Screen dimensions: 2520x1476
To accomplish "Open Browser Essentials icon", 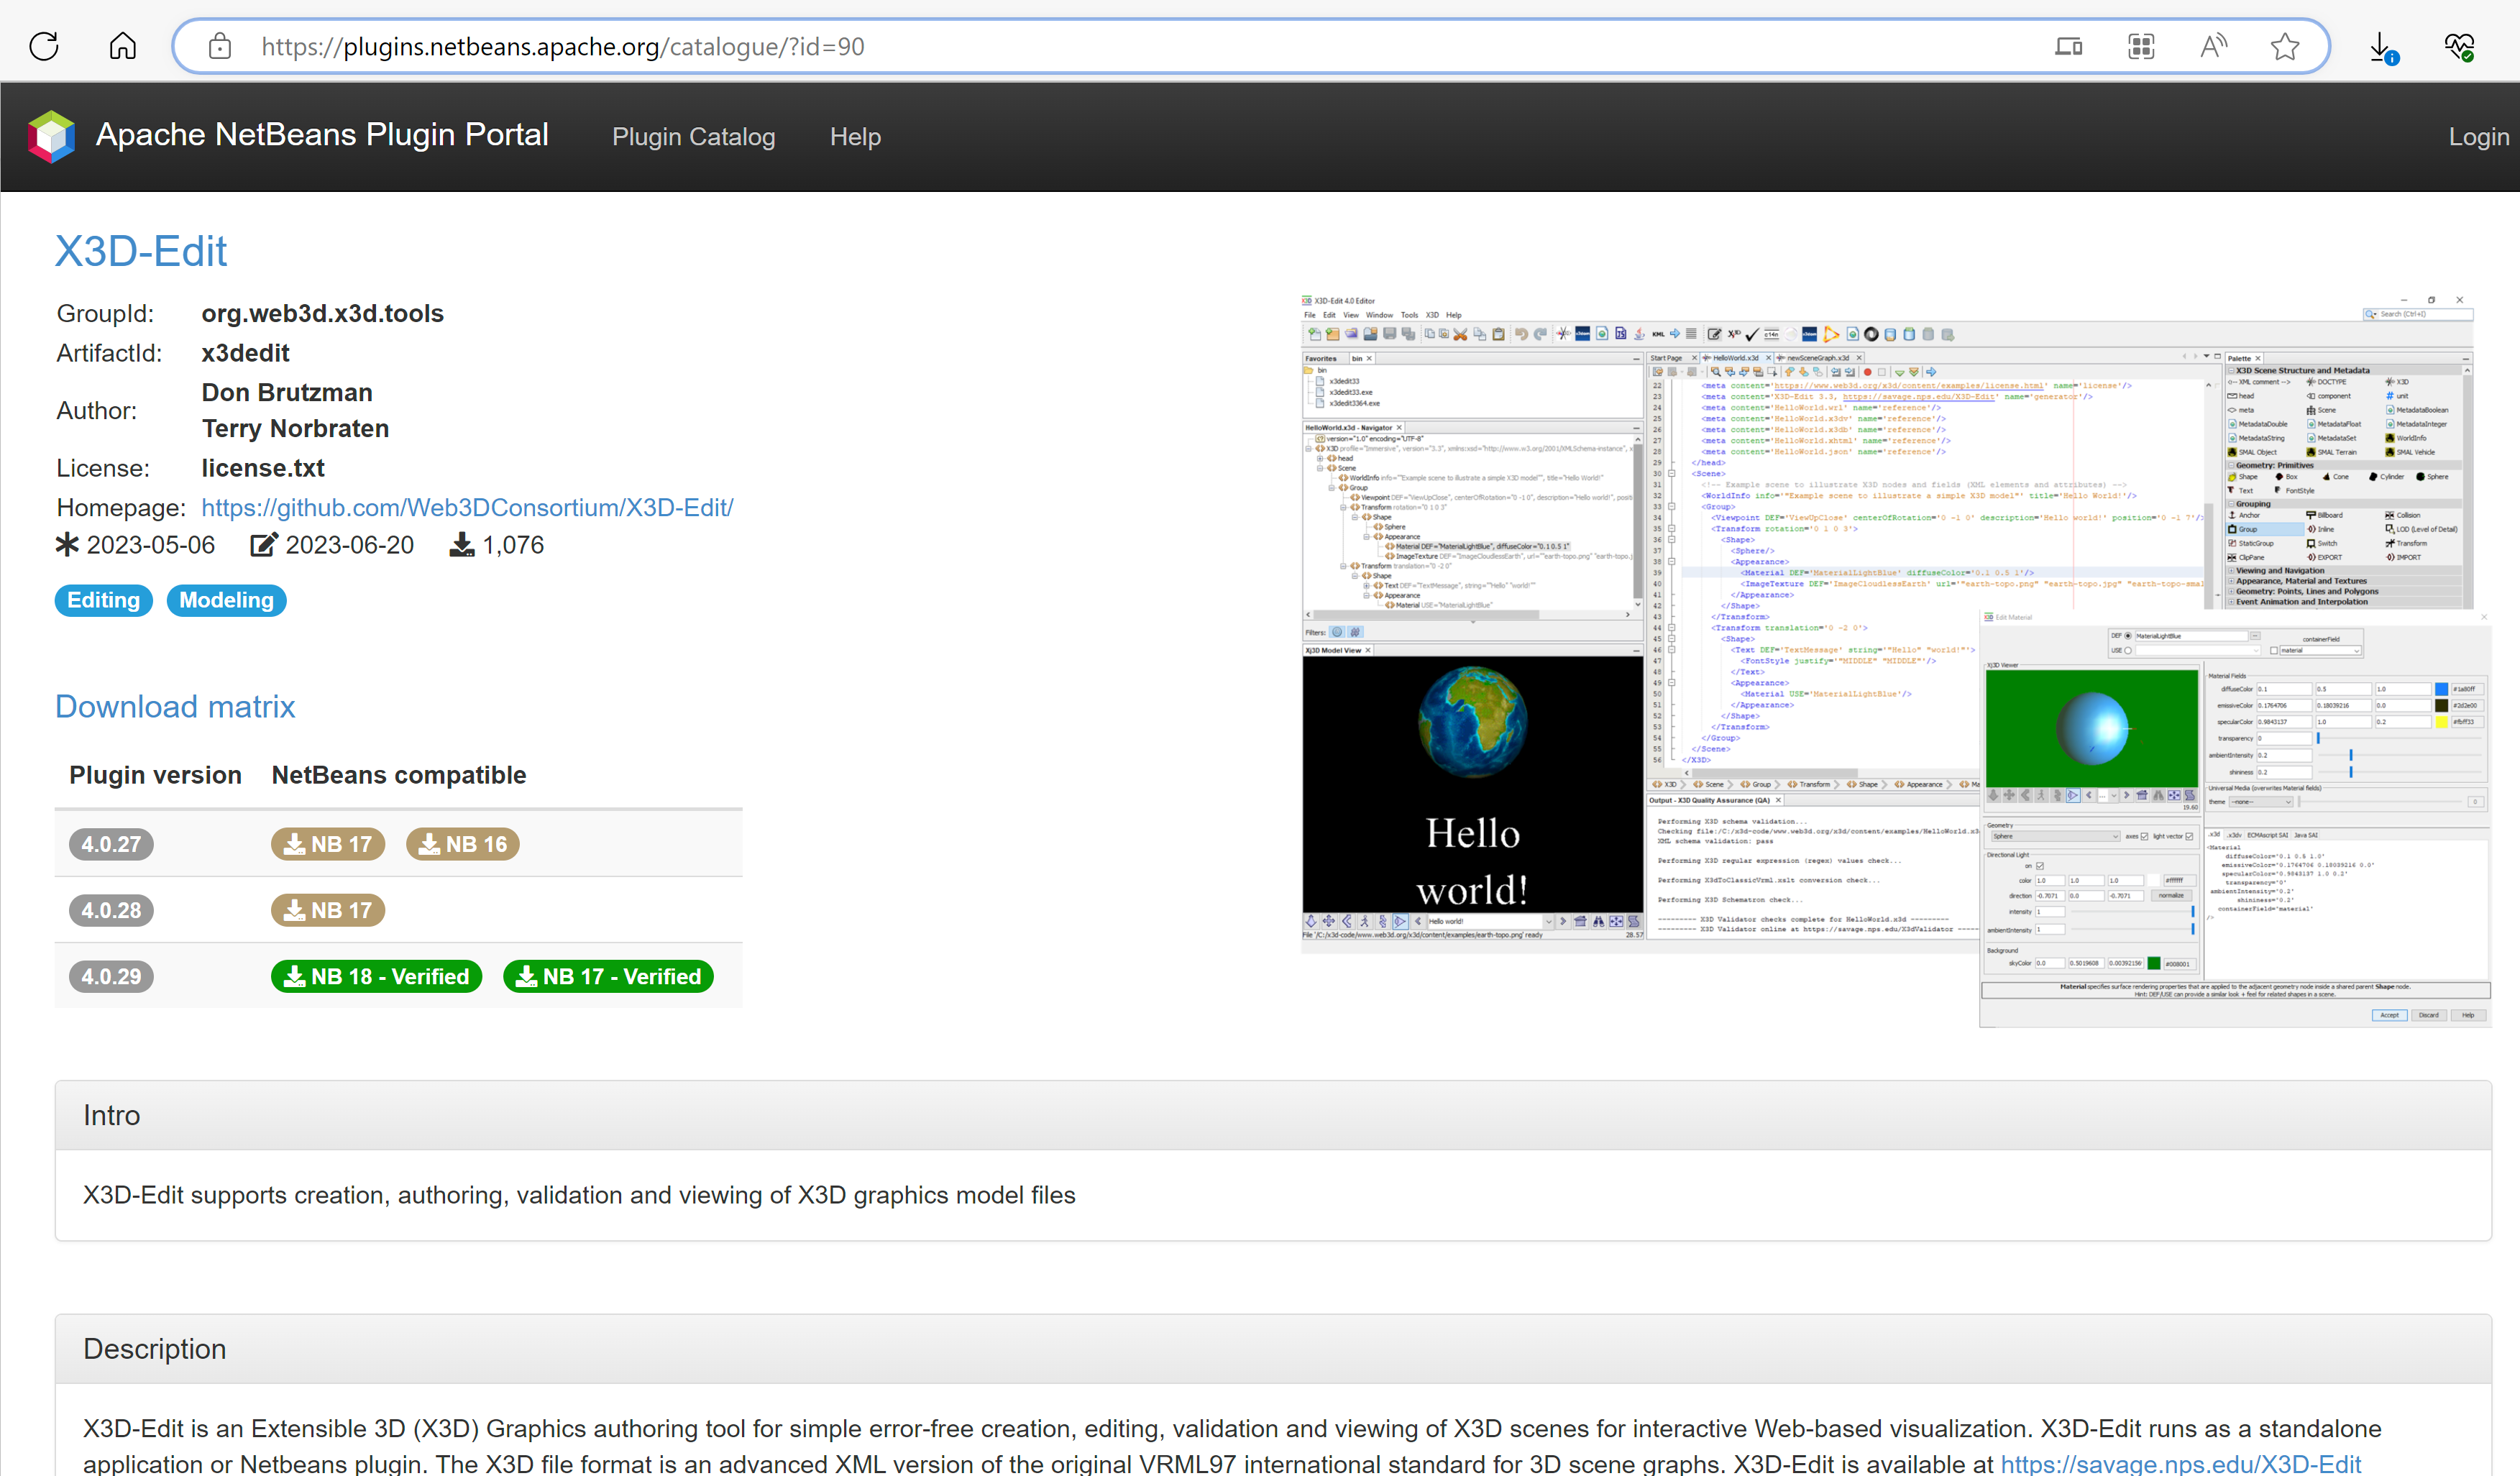I will pos(2460,46).
